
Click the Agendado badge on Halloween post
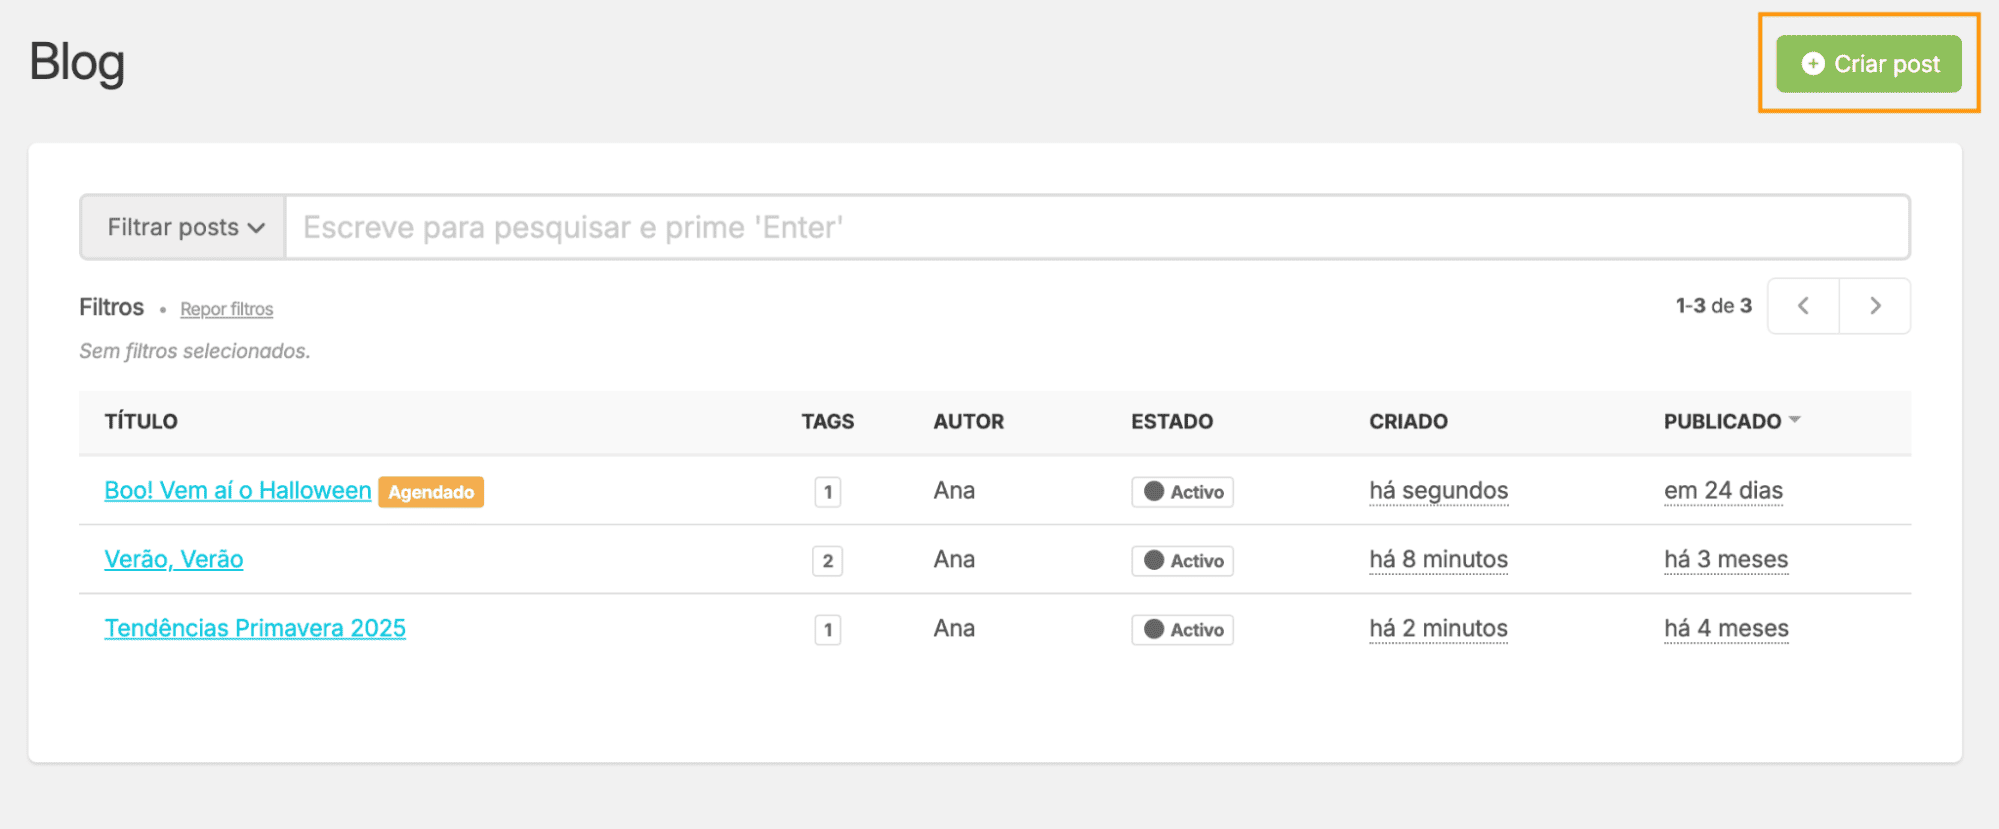pos(431,492)
